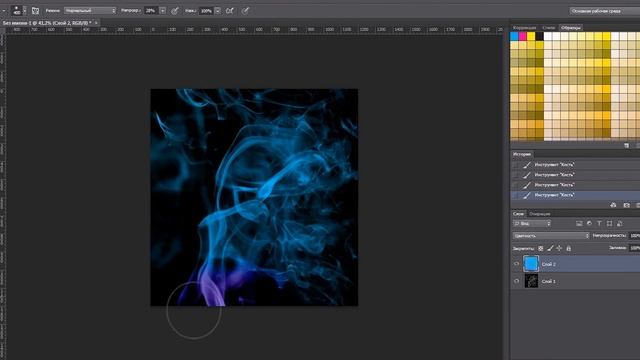The width and height of the screenshot is (640, 360).
Task: Click on the blue smoke canvas image
Action: coord(254,197)
